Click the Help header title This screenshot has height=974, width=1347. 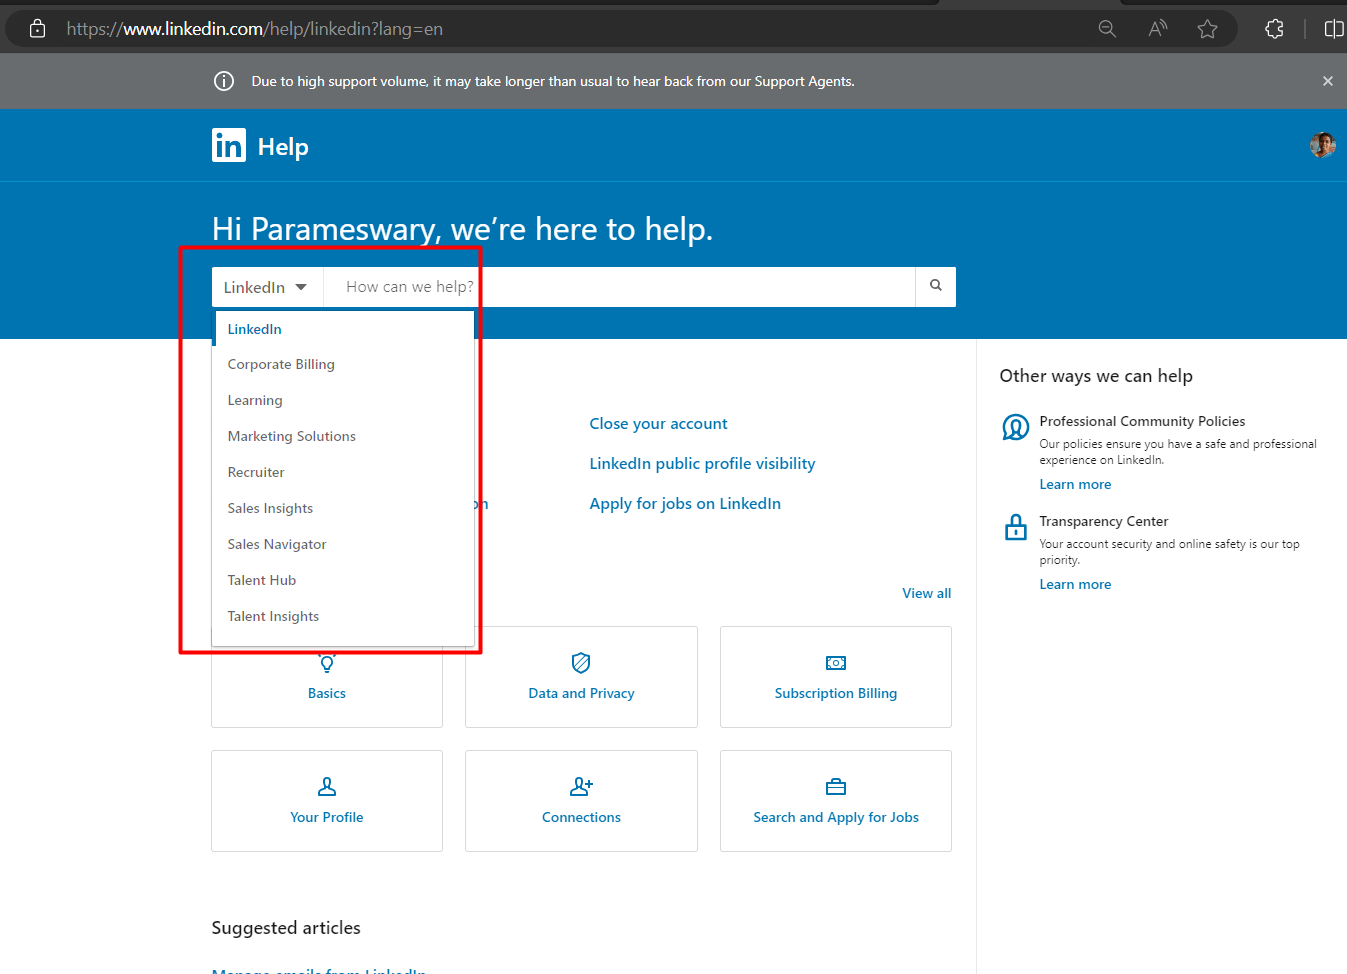(283, 147)
